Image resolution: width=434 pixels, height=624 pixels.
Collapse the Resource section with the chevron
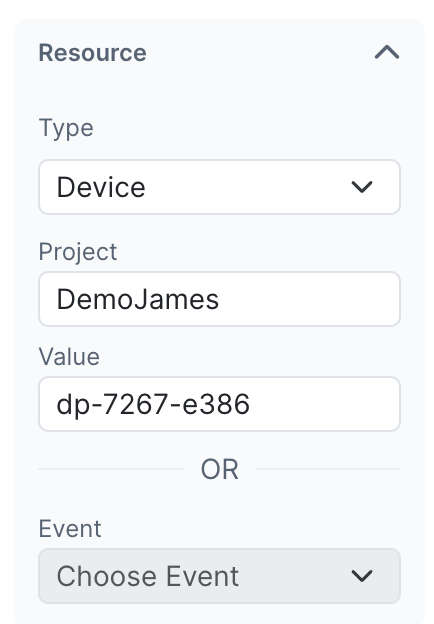[387, 53]
